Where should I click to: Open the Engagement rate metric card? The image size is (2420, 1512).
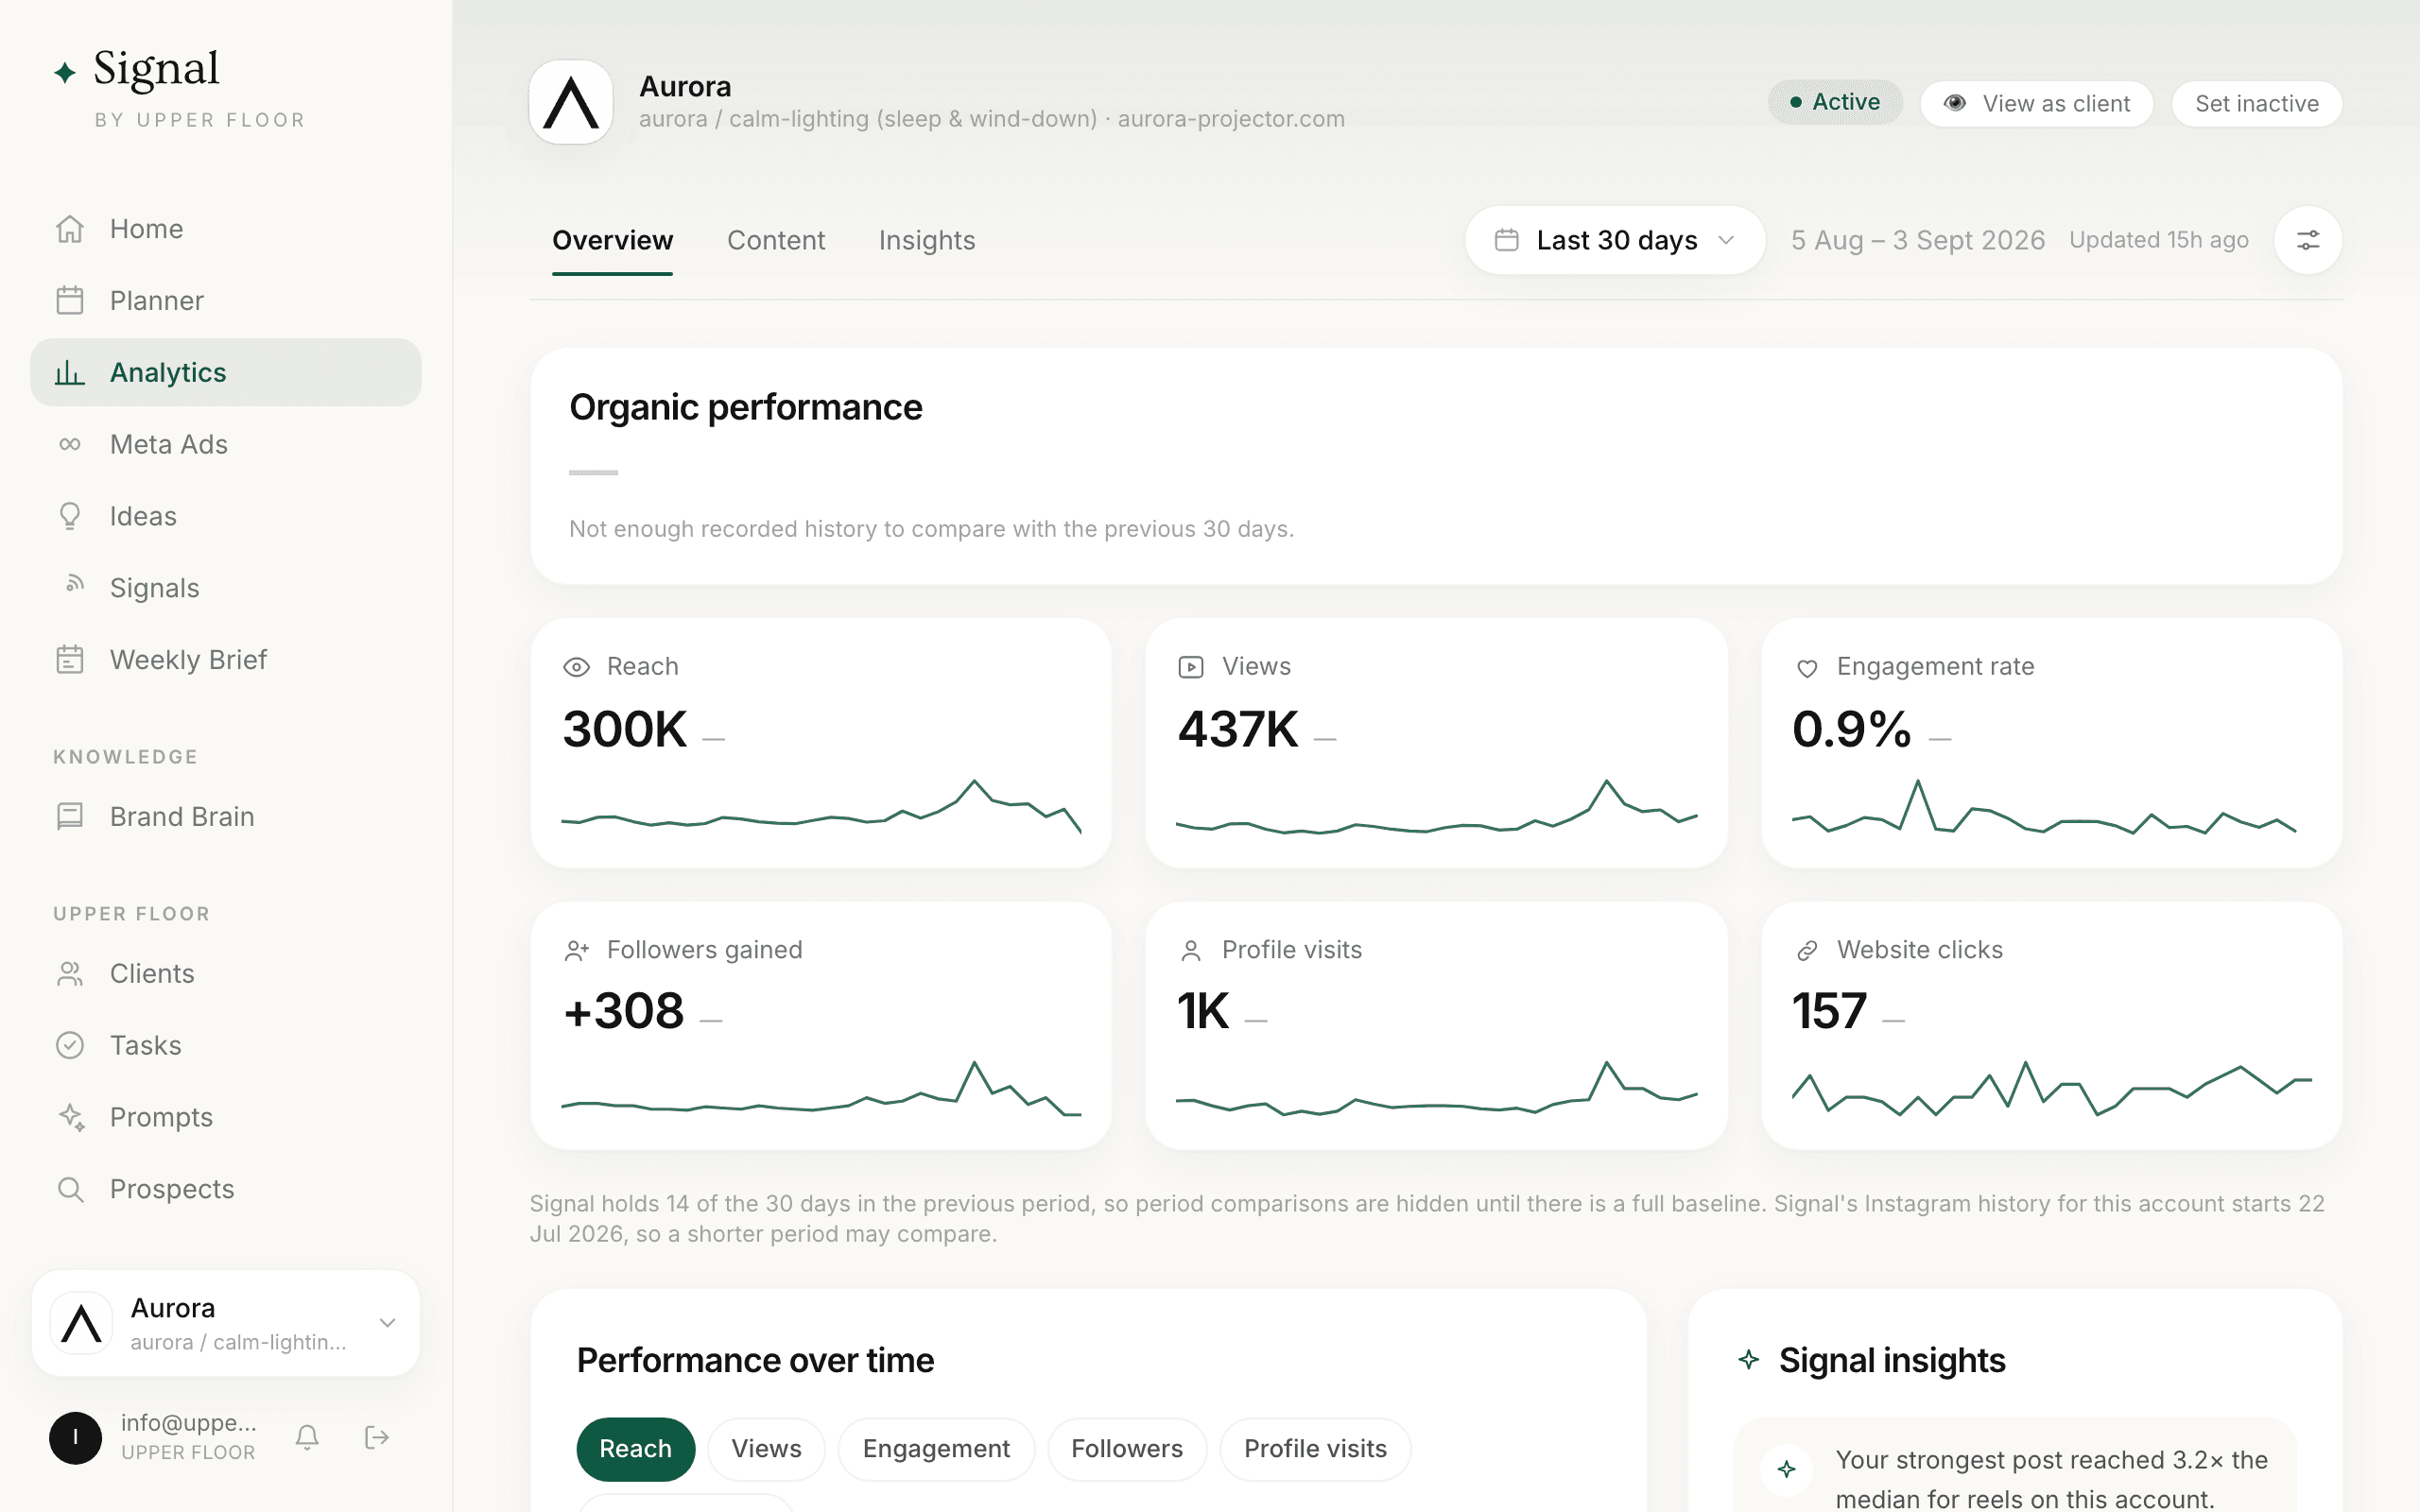(2051, 743)
